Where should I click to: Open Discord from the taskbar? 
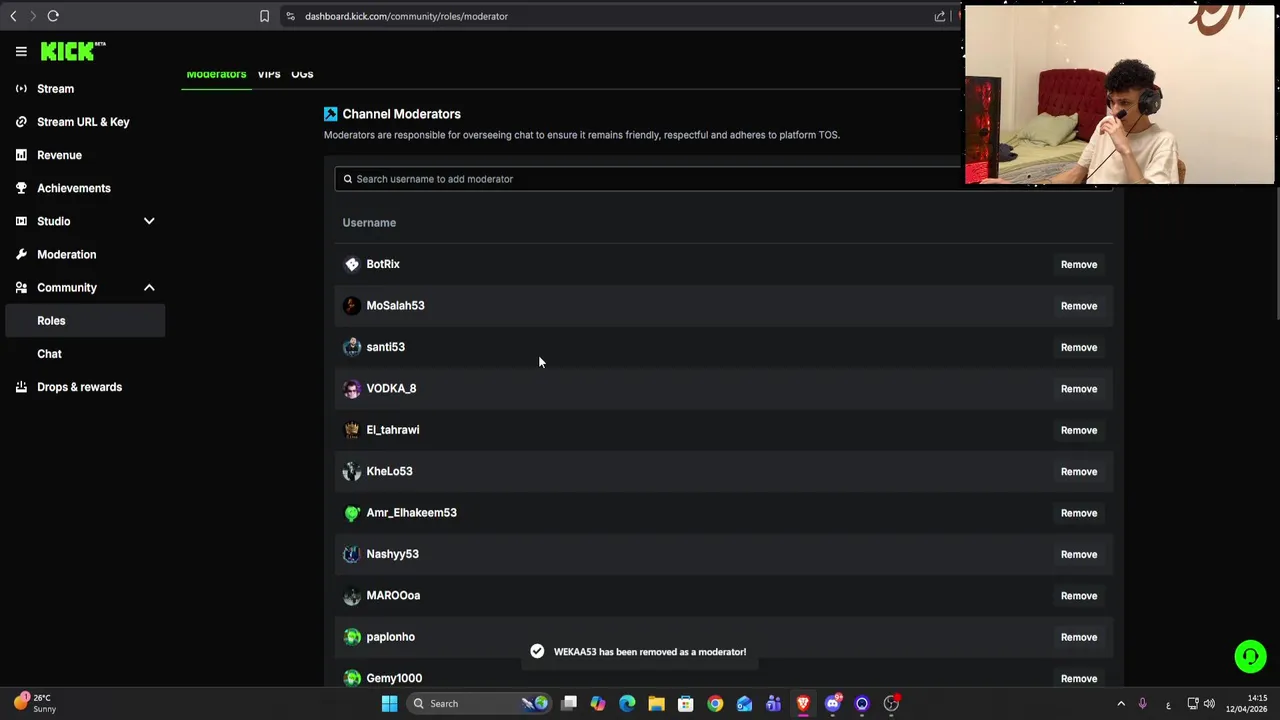coord(832,704)
